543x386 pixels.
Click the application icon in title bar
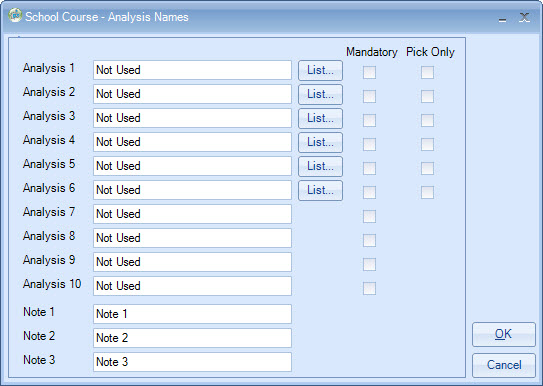[x=15, y=16]
